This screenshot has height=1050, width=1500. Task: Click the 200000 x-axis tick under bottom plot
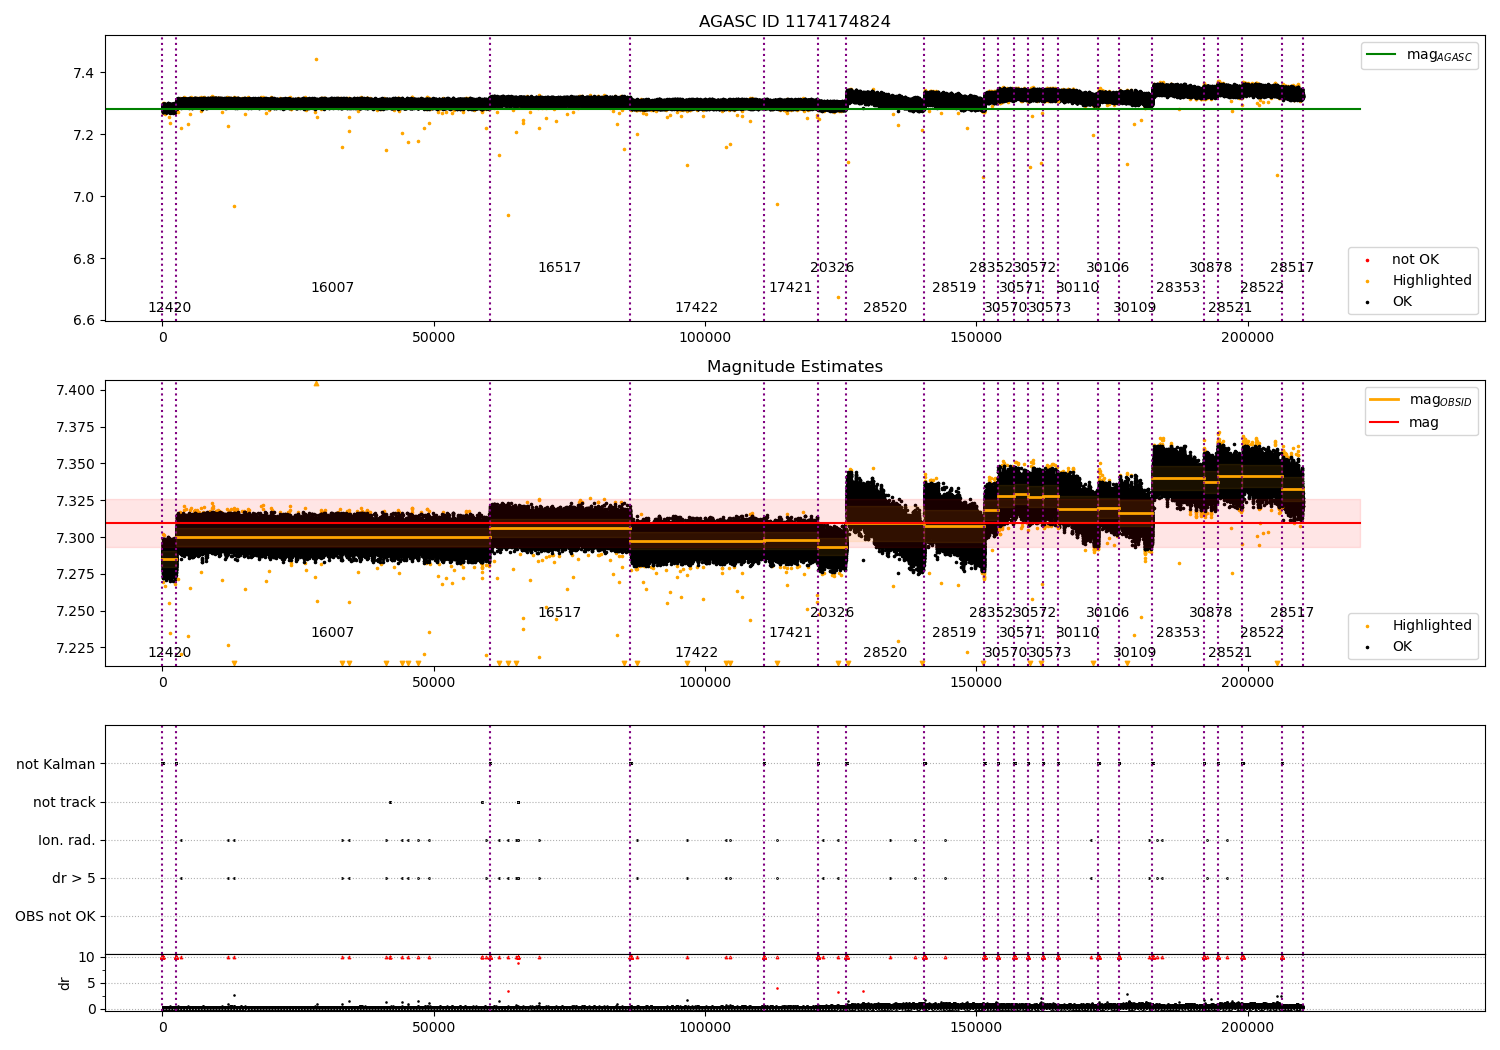point(1248,1026)
